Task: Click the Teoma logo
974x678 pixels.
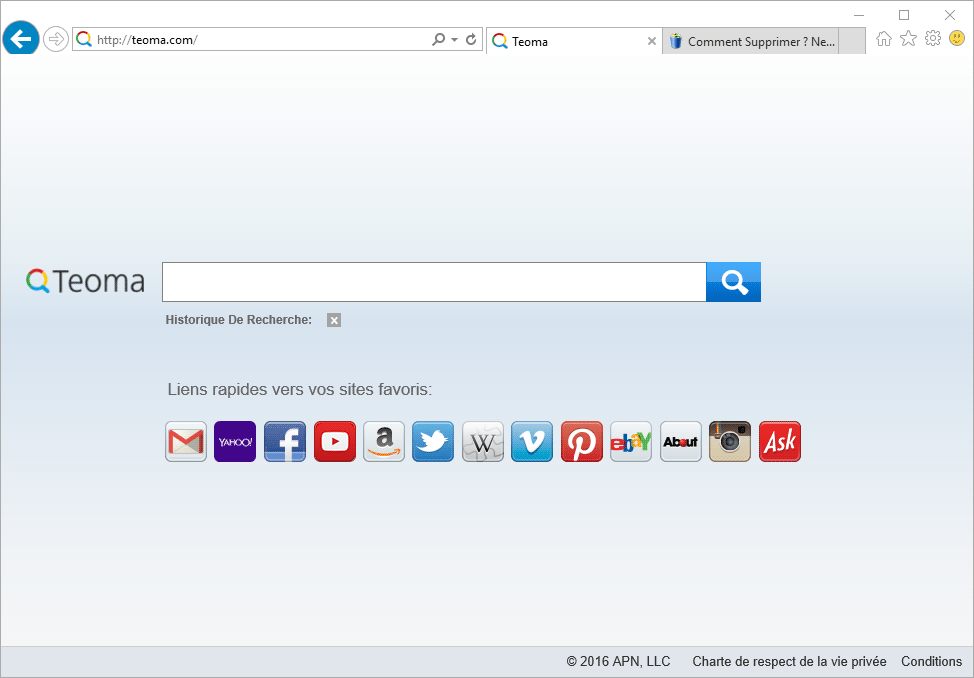Action: [85, 281]
